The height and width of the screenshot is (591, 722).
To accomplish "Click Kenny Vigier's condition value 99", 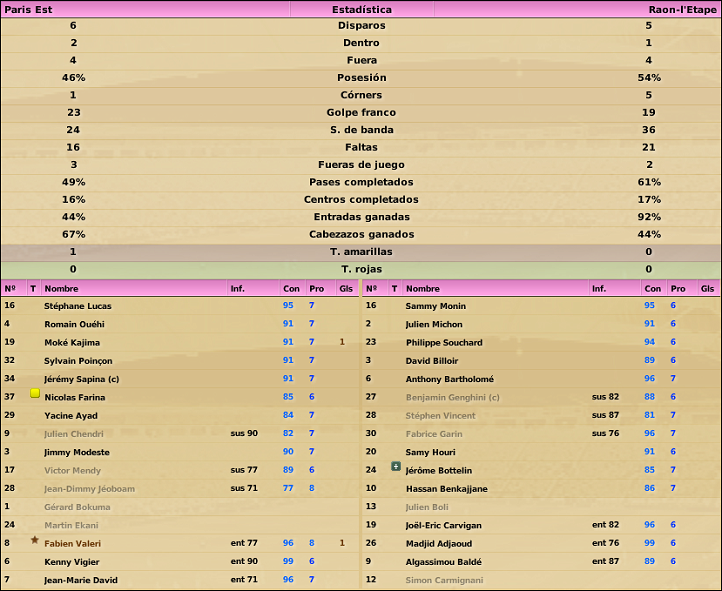I will pyautogui.click(x=288, y=561).
